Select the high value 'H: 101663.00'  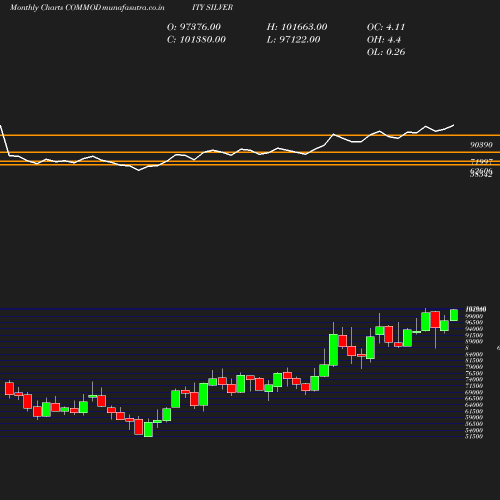click(x=297, y=27)
